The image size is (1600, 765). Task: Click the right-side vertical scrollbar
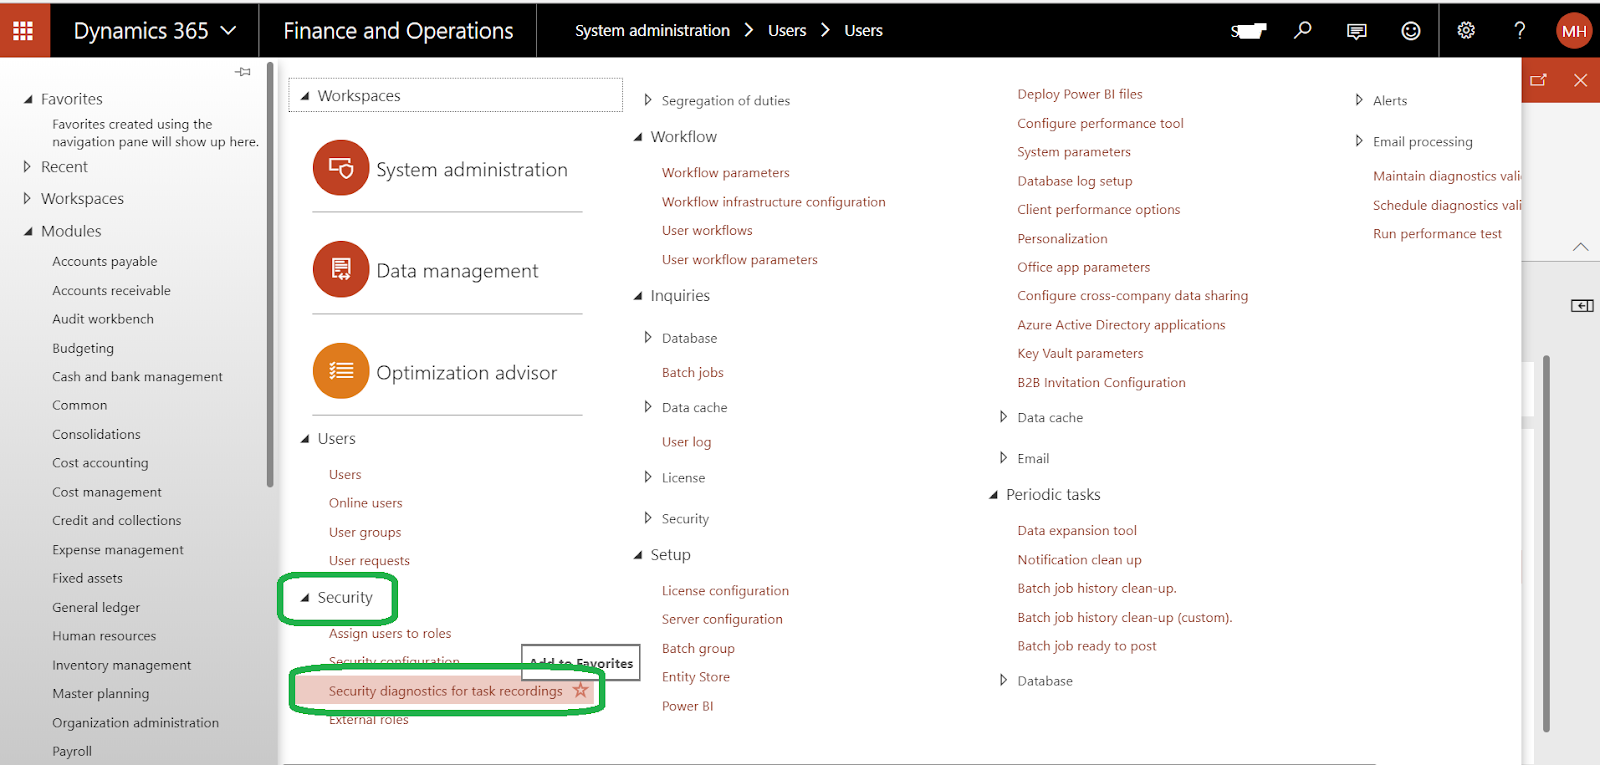click(1546, 545)
